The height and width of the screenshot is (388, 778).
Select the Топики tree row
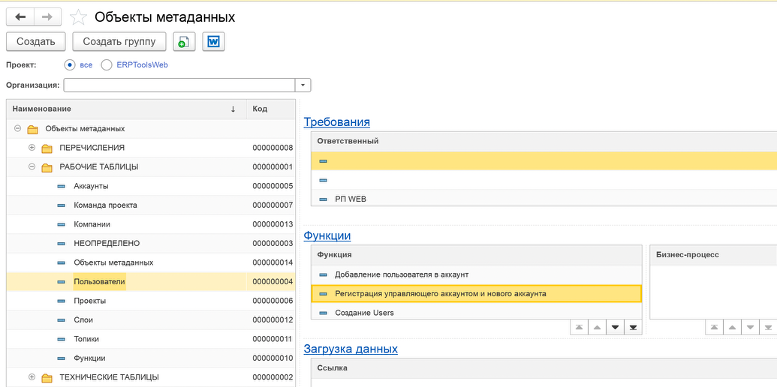[x=151, y=339]
